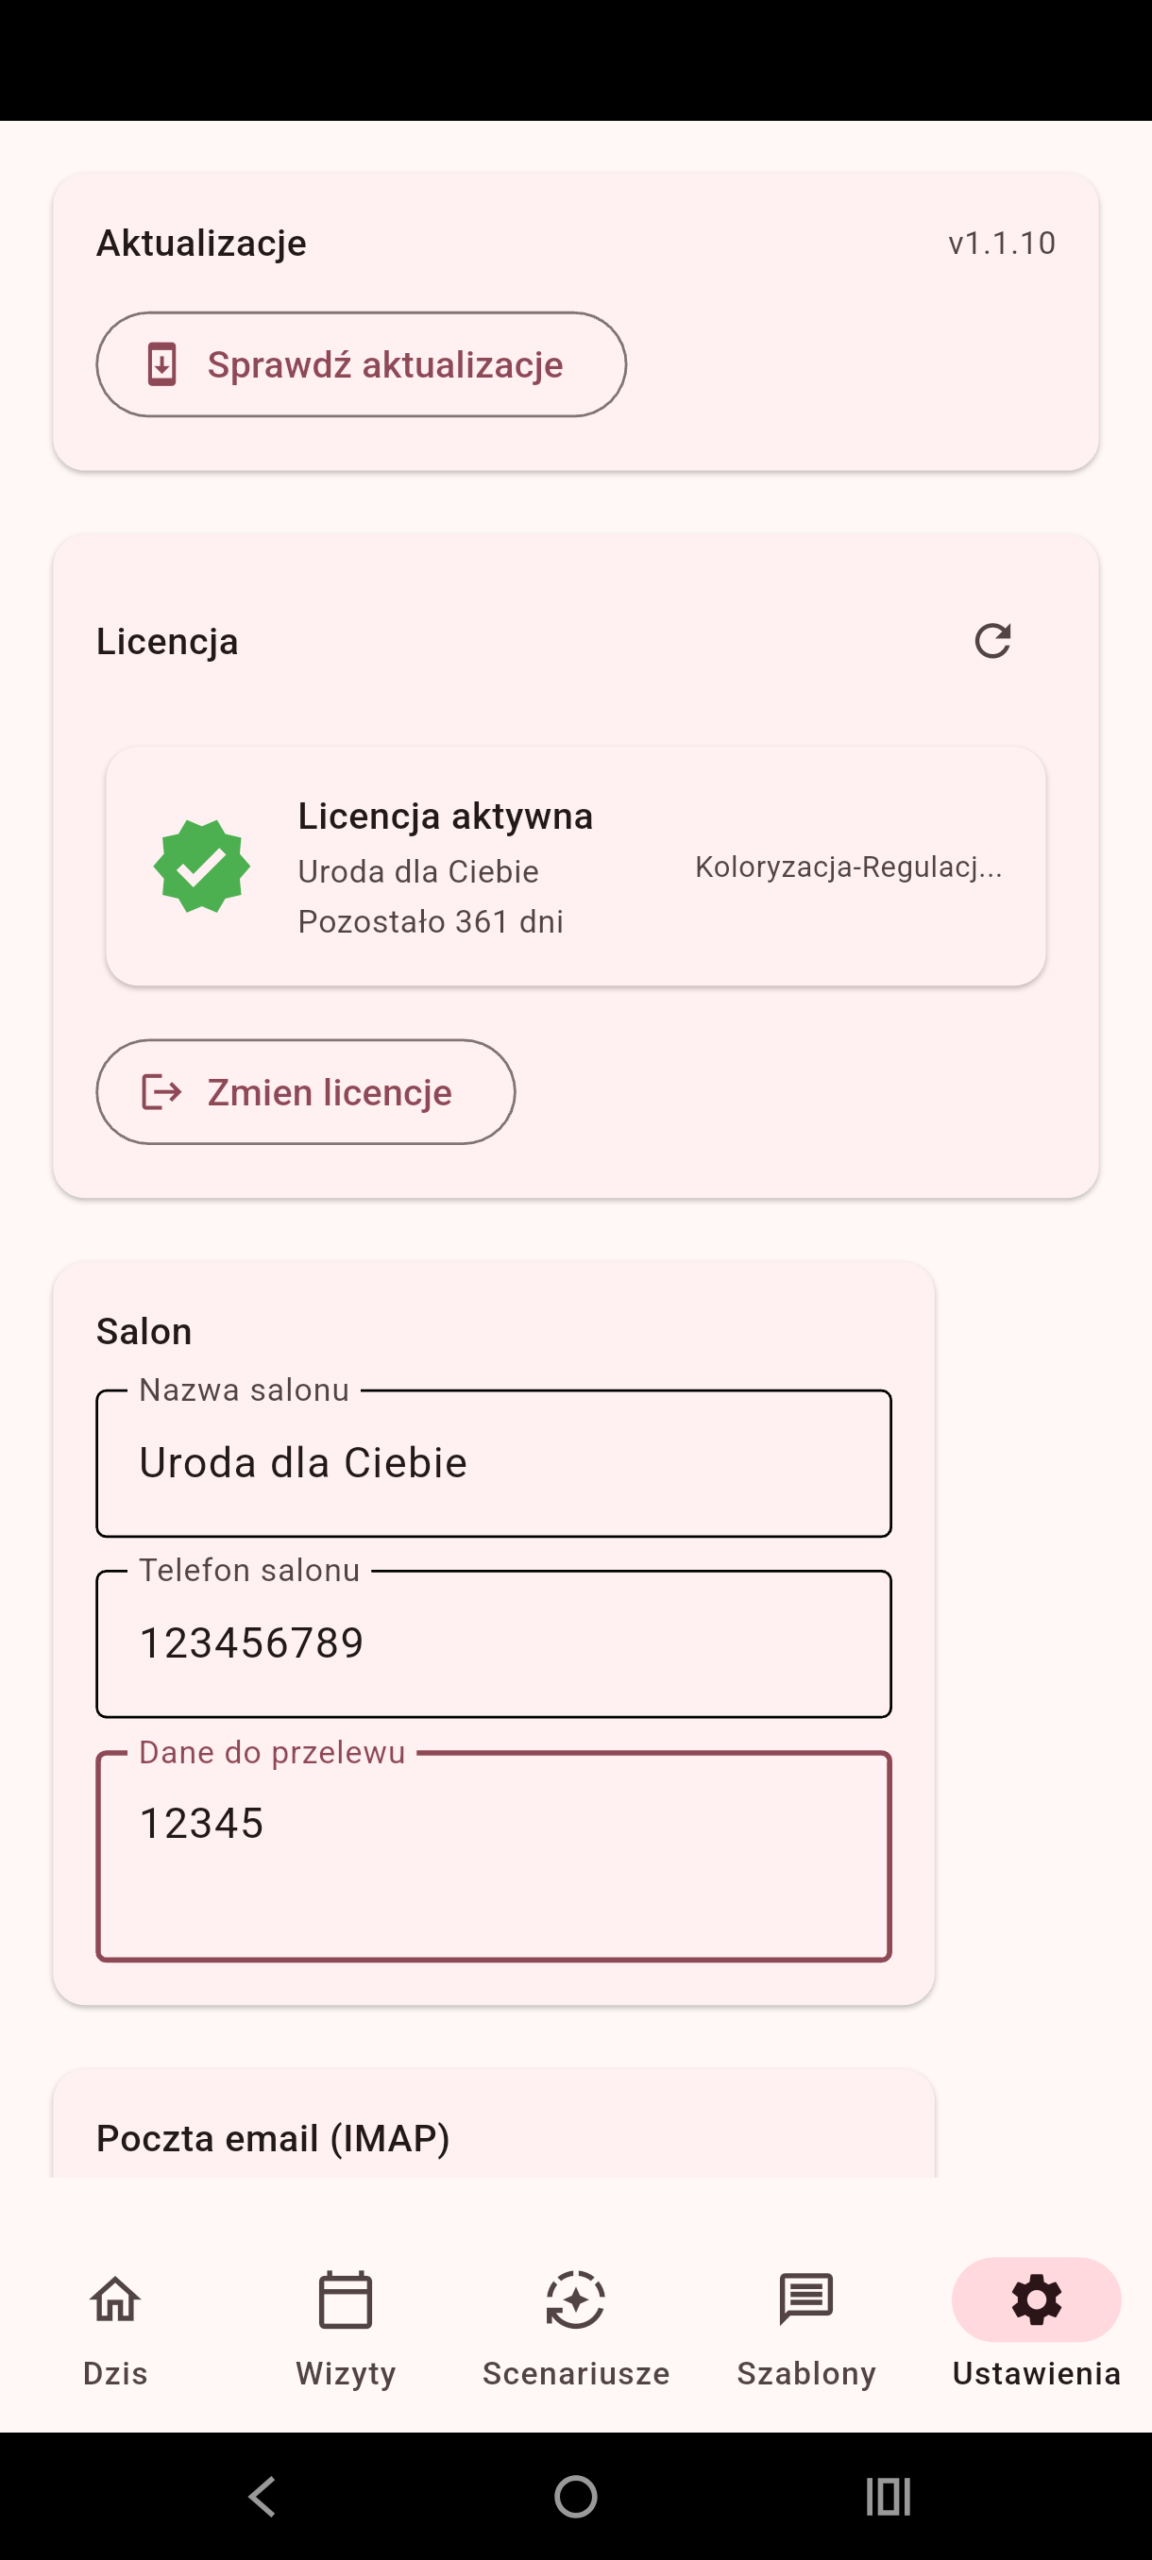Image resolution: width=1152 pixels, height=2560 pixels.
Task: Select the Wizyty calendar icon
Action: (346, 2299)
